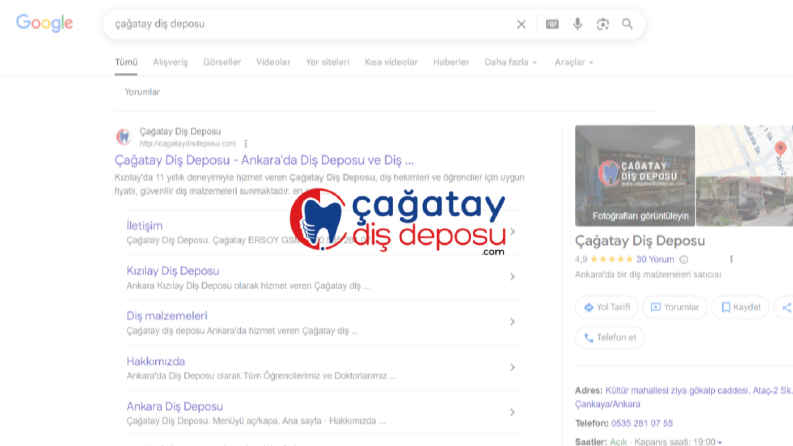Open the Hakkımızda sitelink

(156, 362)
